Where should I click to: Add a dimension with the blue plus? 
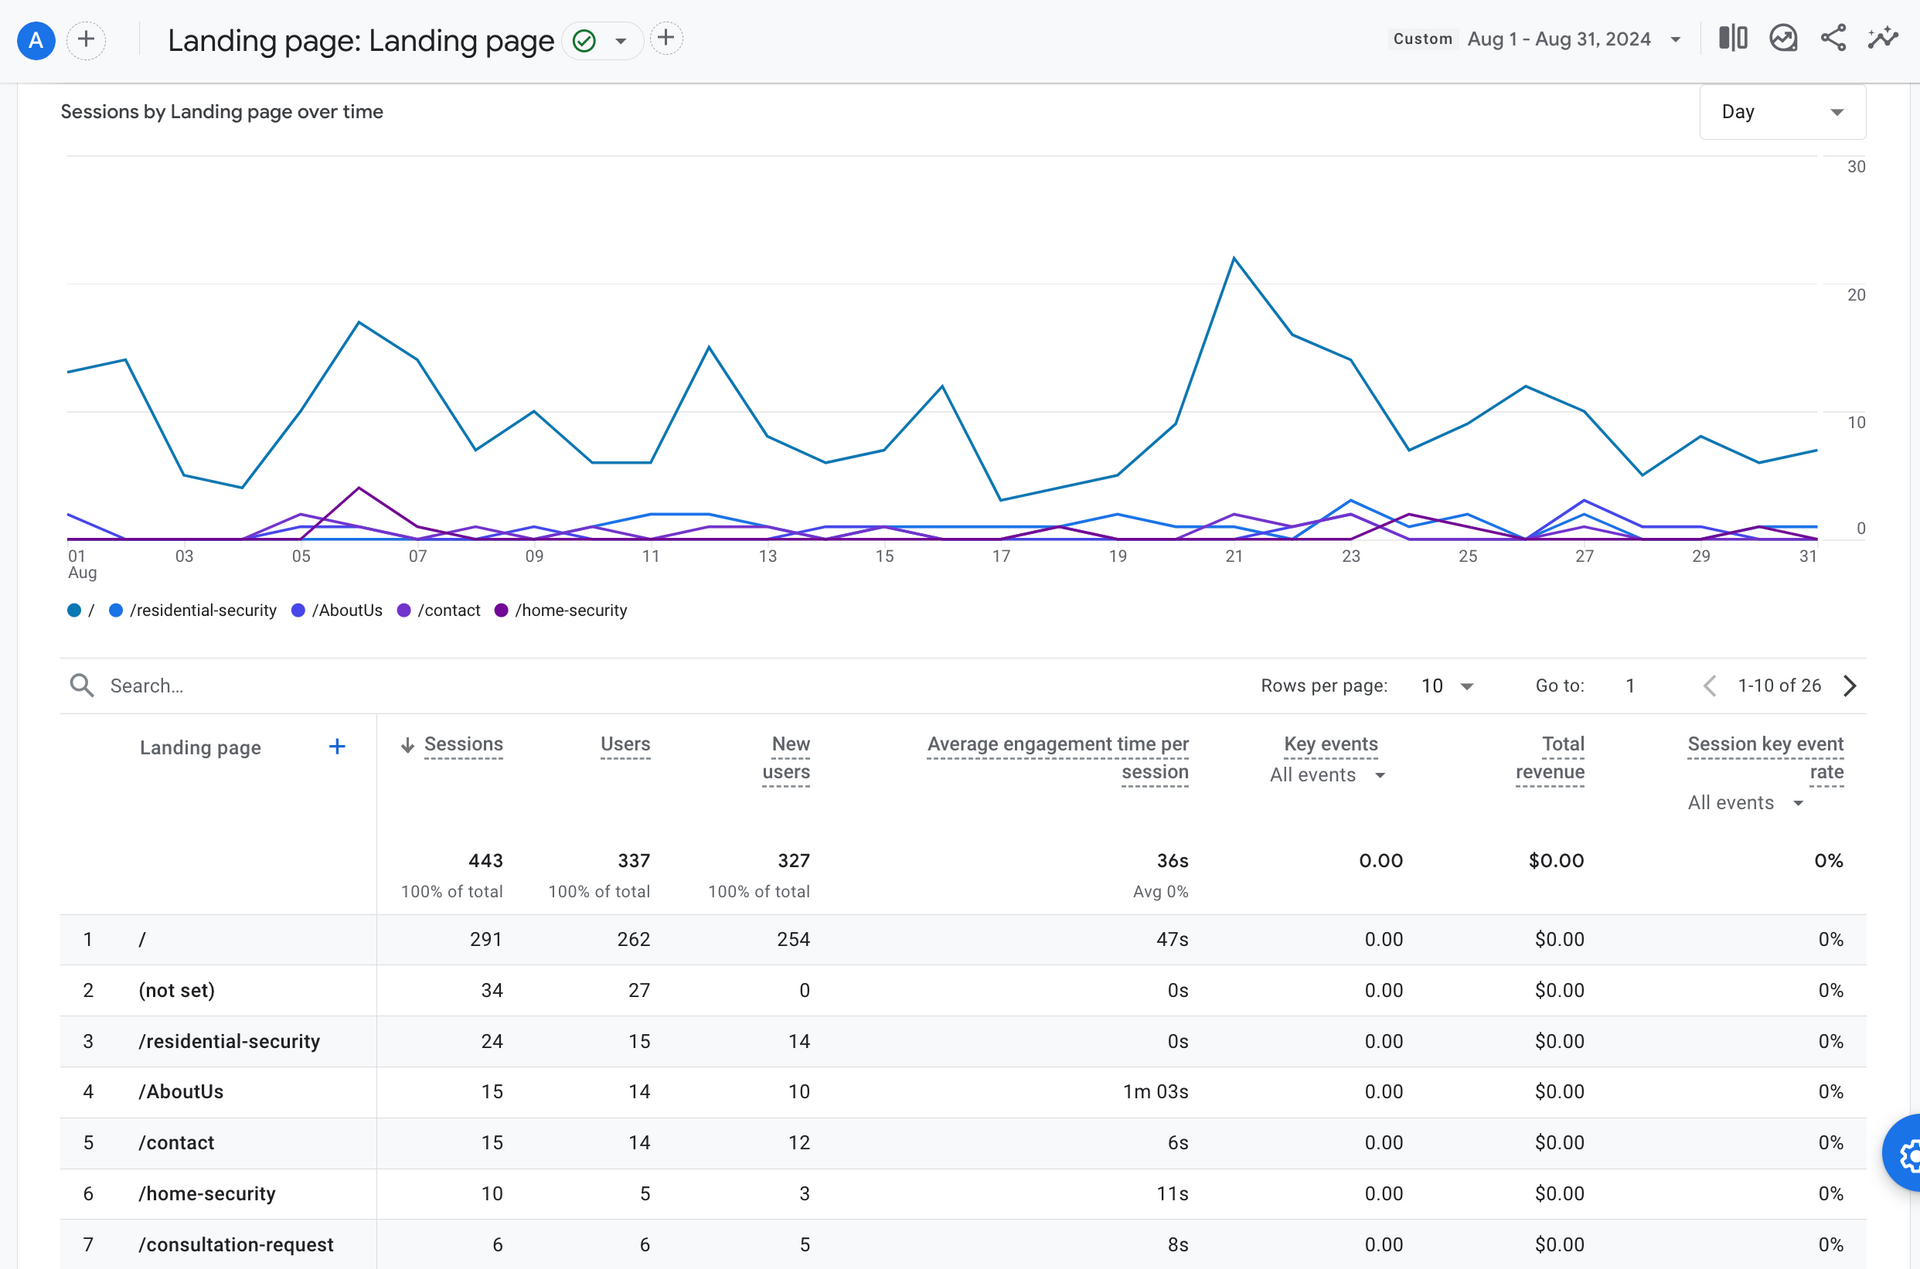tap(337, 747)
